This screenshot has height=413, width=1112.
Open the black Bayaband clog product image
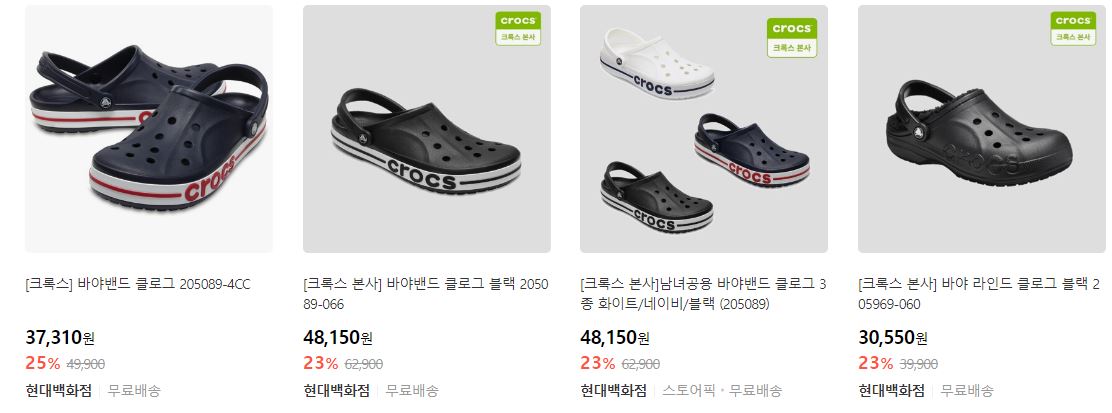(x=427, y=128)
